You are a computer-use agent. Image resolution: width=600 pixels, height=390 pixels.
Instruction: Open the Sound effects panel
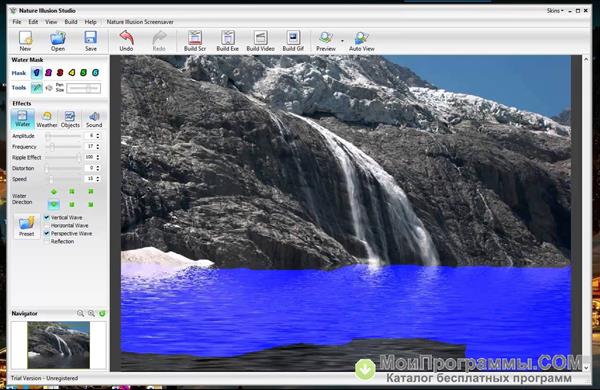(94, 119)
